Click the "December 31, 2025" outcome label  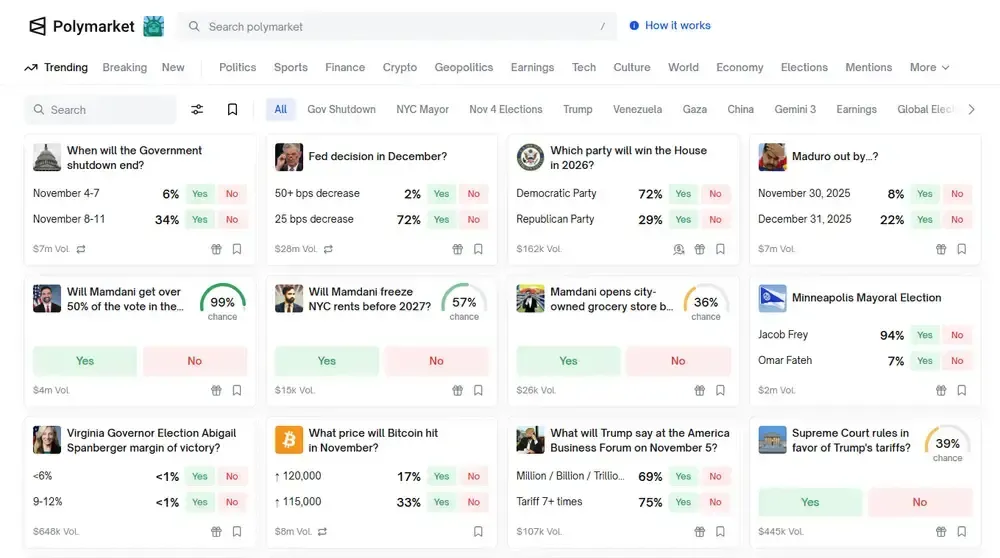click(805, 219)
